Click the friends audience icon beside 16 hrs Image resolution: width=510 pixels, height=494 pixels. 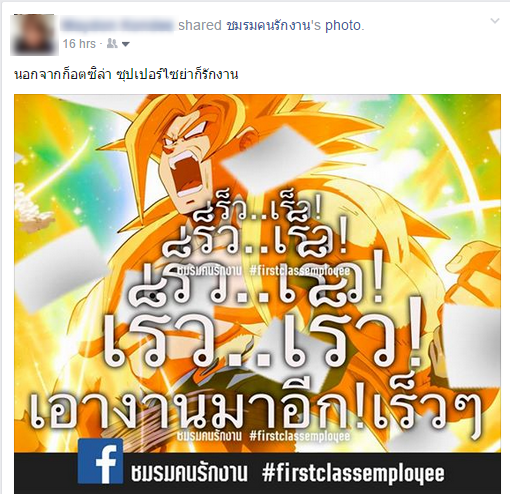(112, 44)
